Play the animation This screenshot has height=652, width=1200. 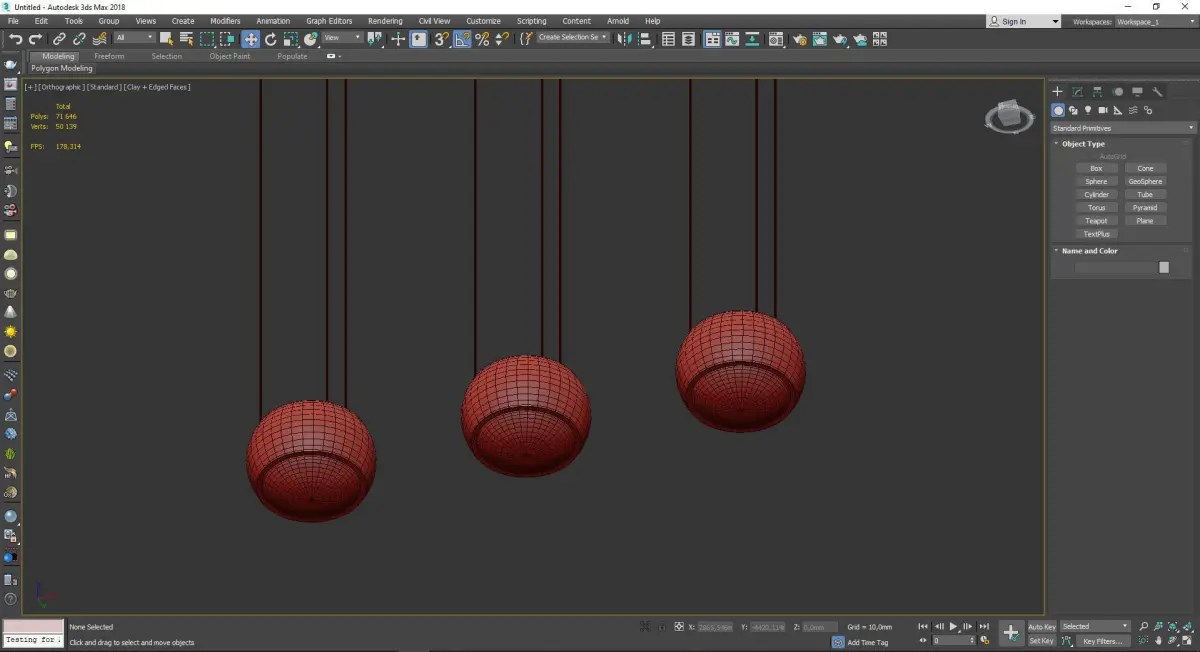pyautogui.click(x=953, y=626)
